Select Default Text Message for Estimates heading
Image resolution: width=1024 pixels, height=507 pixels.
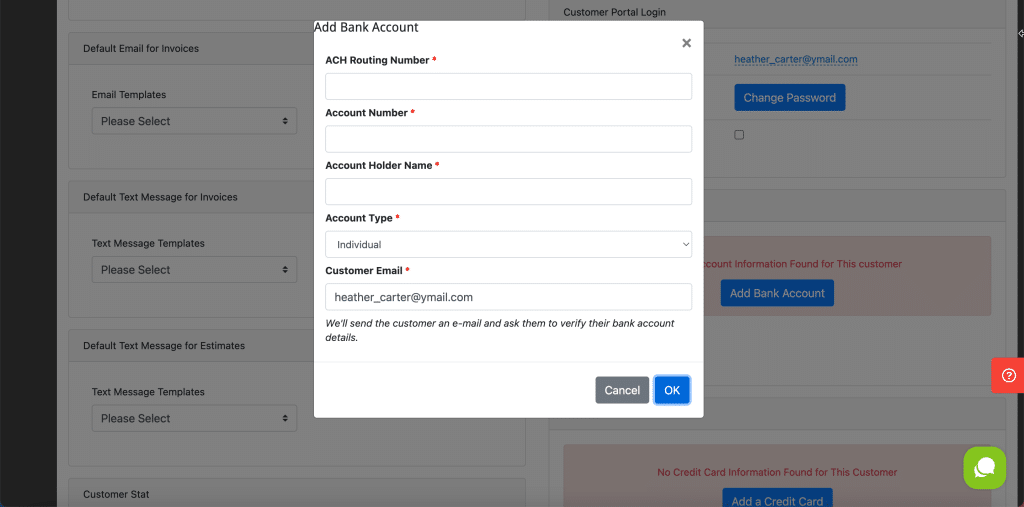coord(164,346)
